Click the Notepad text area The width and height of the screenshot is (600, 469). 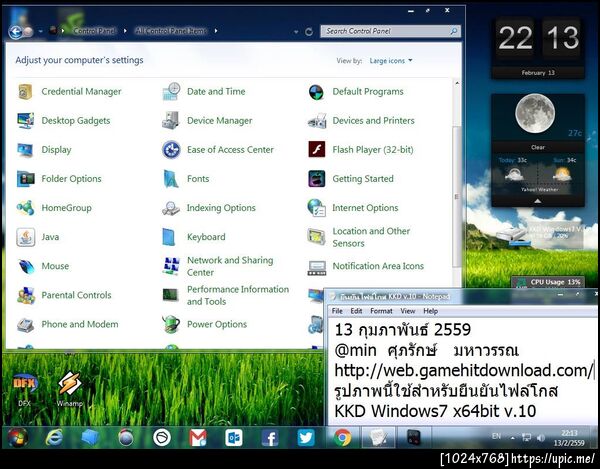point(463,371)
